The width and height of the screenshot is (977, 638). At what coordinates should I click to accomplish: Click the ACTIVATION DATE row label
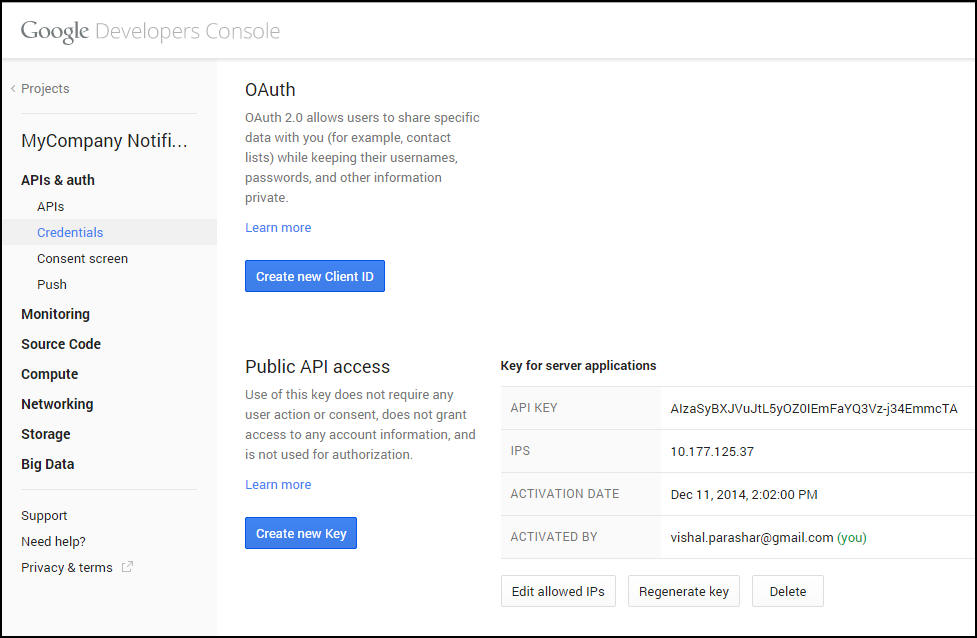tap(565, 494)
